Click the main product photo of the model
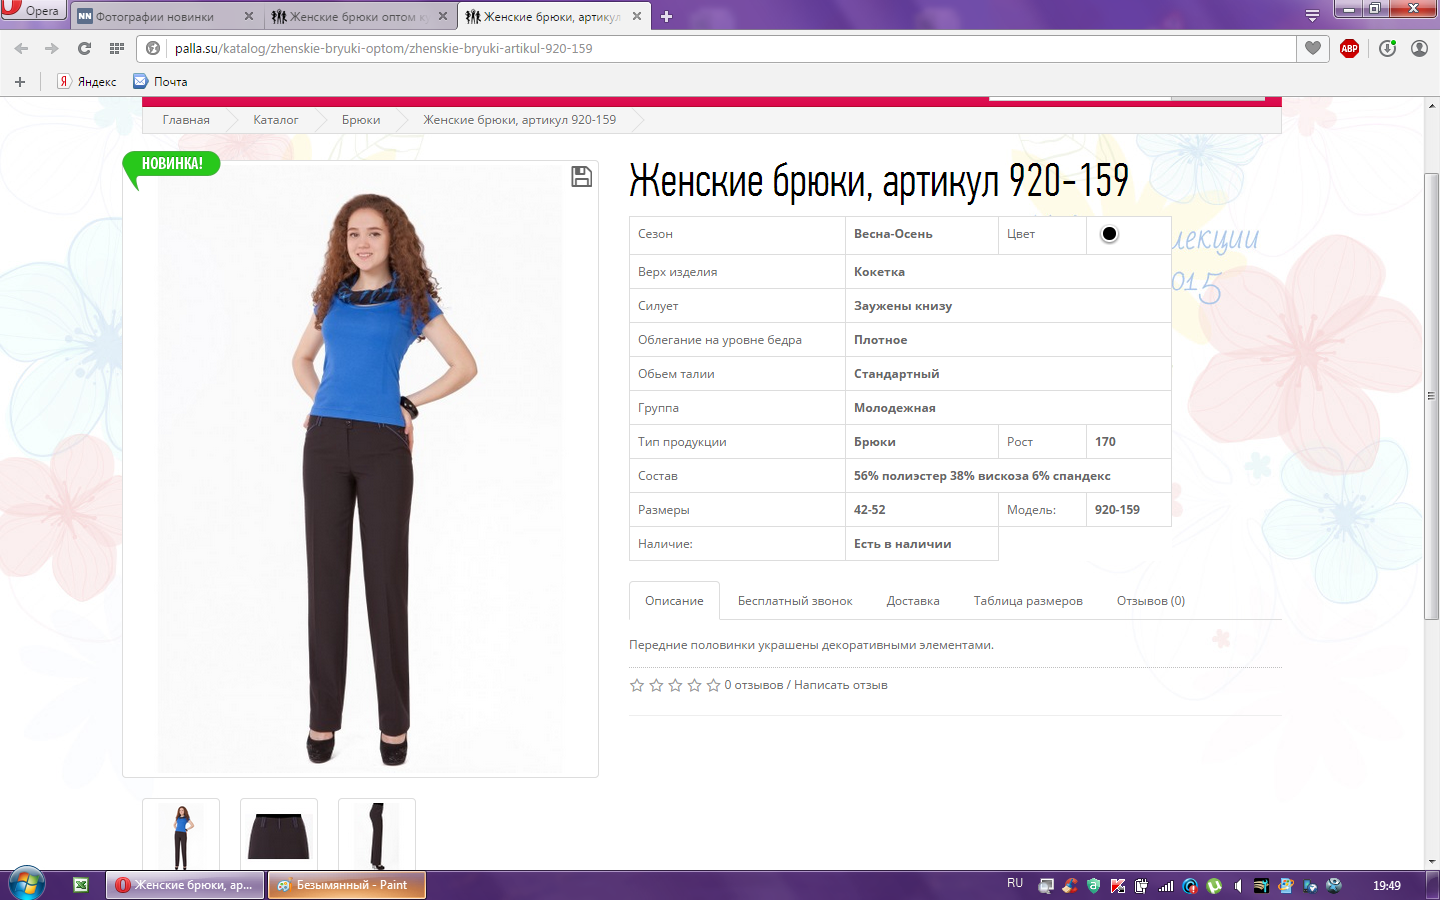 (360, 469)
